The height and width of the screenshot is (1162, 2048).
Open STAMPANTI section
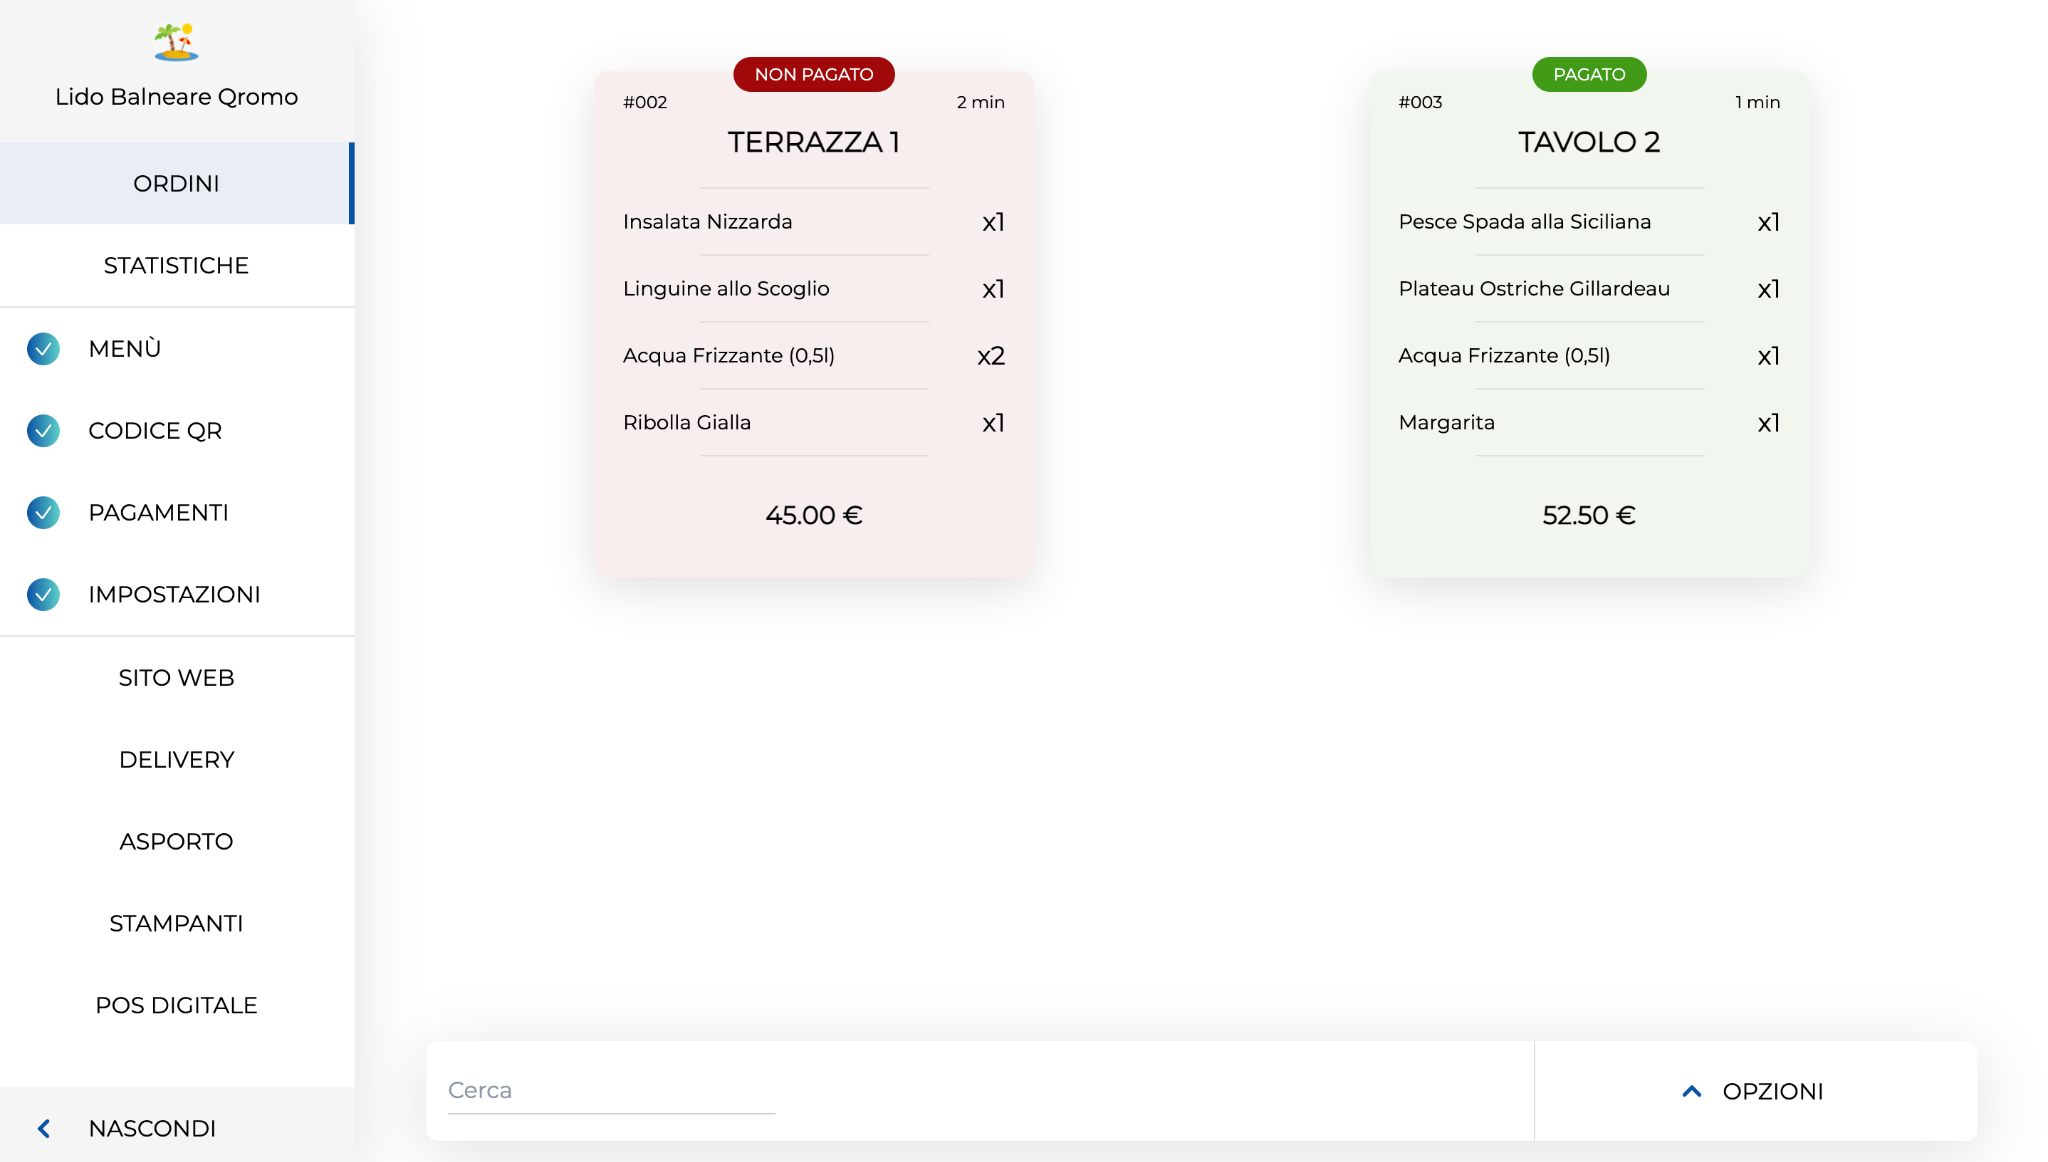coord(176,923)
